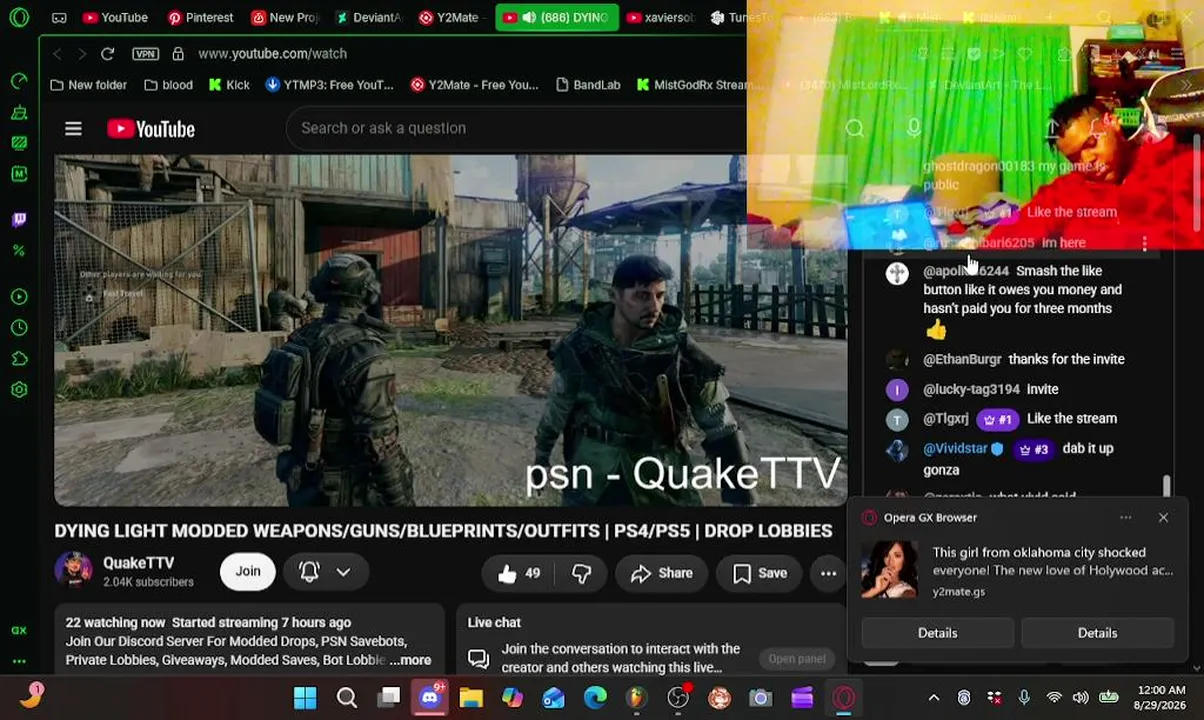The image size is (1204, 720).
Task: Click @EthanBurgr chat username
Action: tap(962, 359)
